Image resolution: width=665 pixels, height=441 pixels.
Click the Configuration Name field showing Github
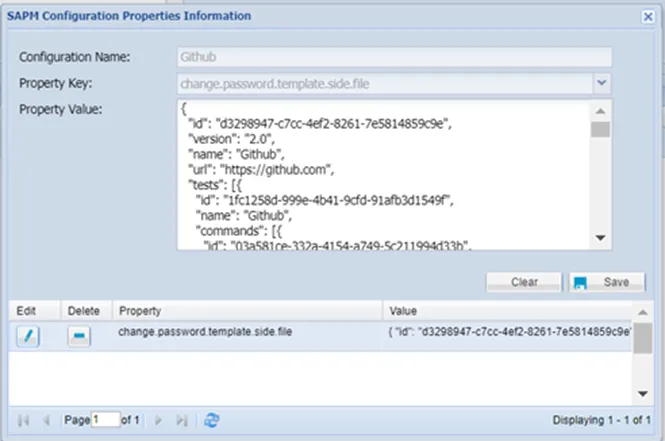[x=394, y=57]
